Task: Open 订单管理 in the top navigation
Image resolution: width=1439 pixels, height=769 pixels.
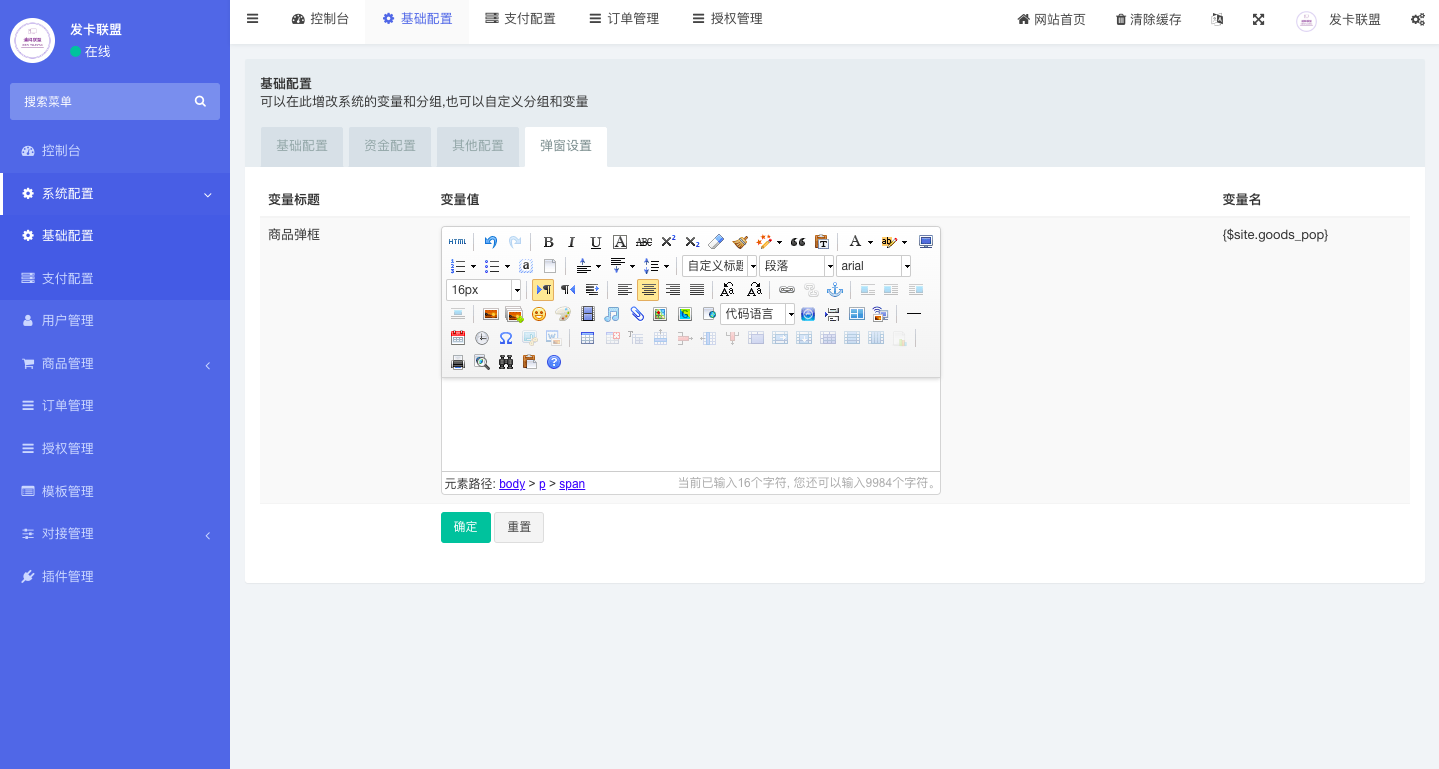Action: pos(623,19)
